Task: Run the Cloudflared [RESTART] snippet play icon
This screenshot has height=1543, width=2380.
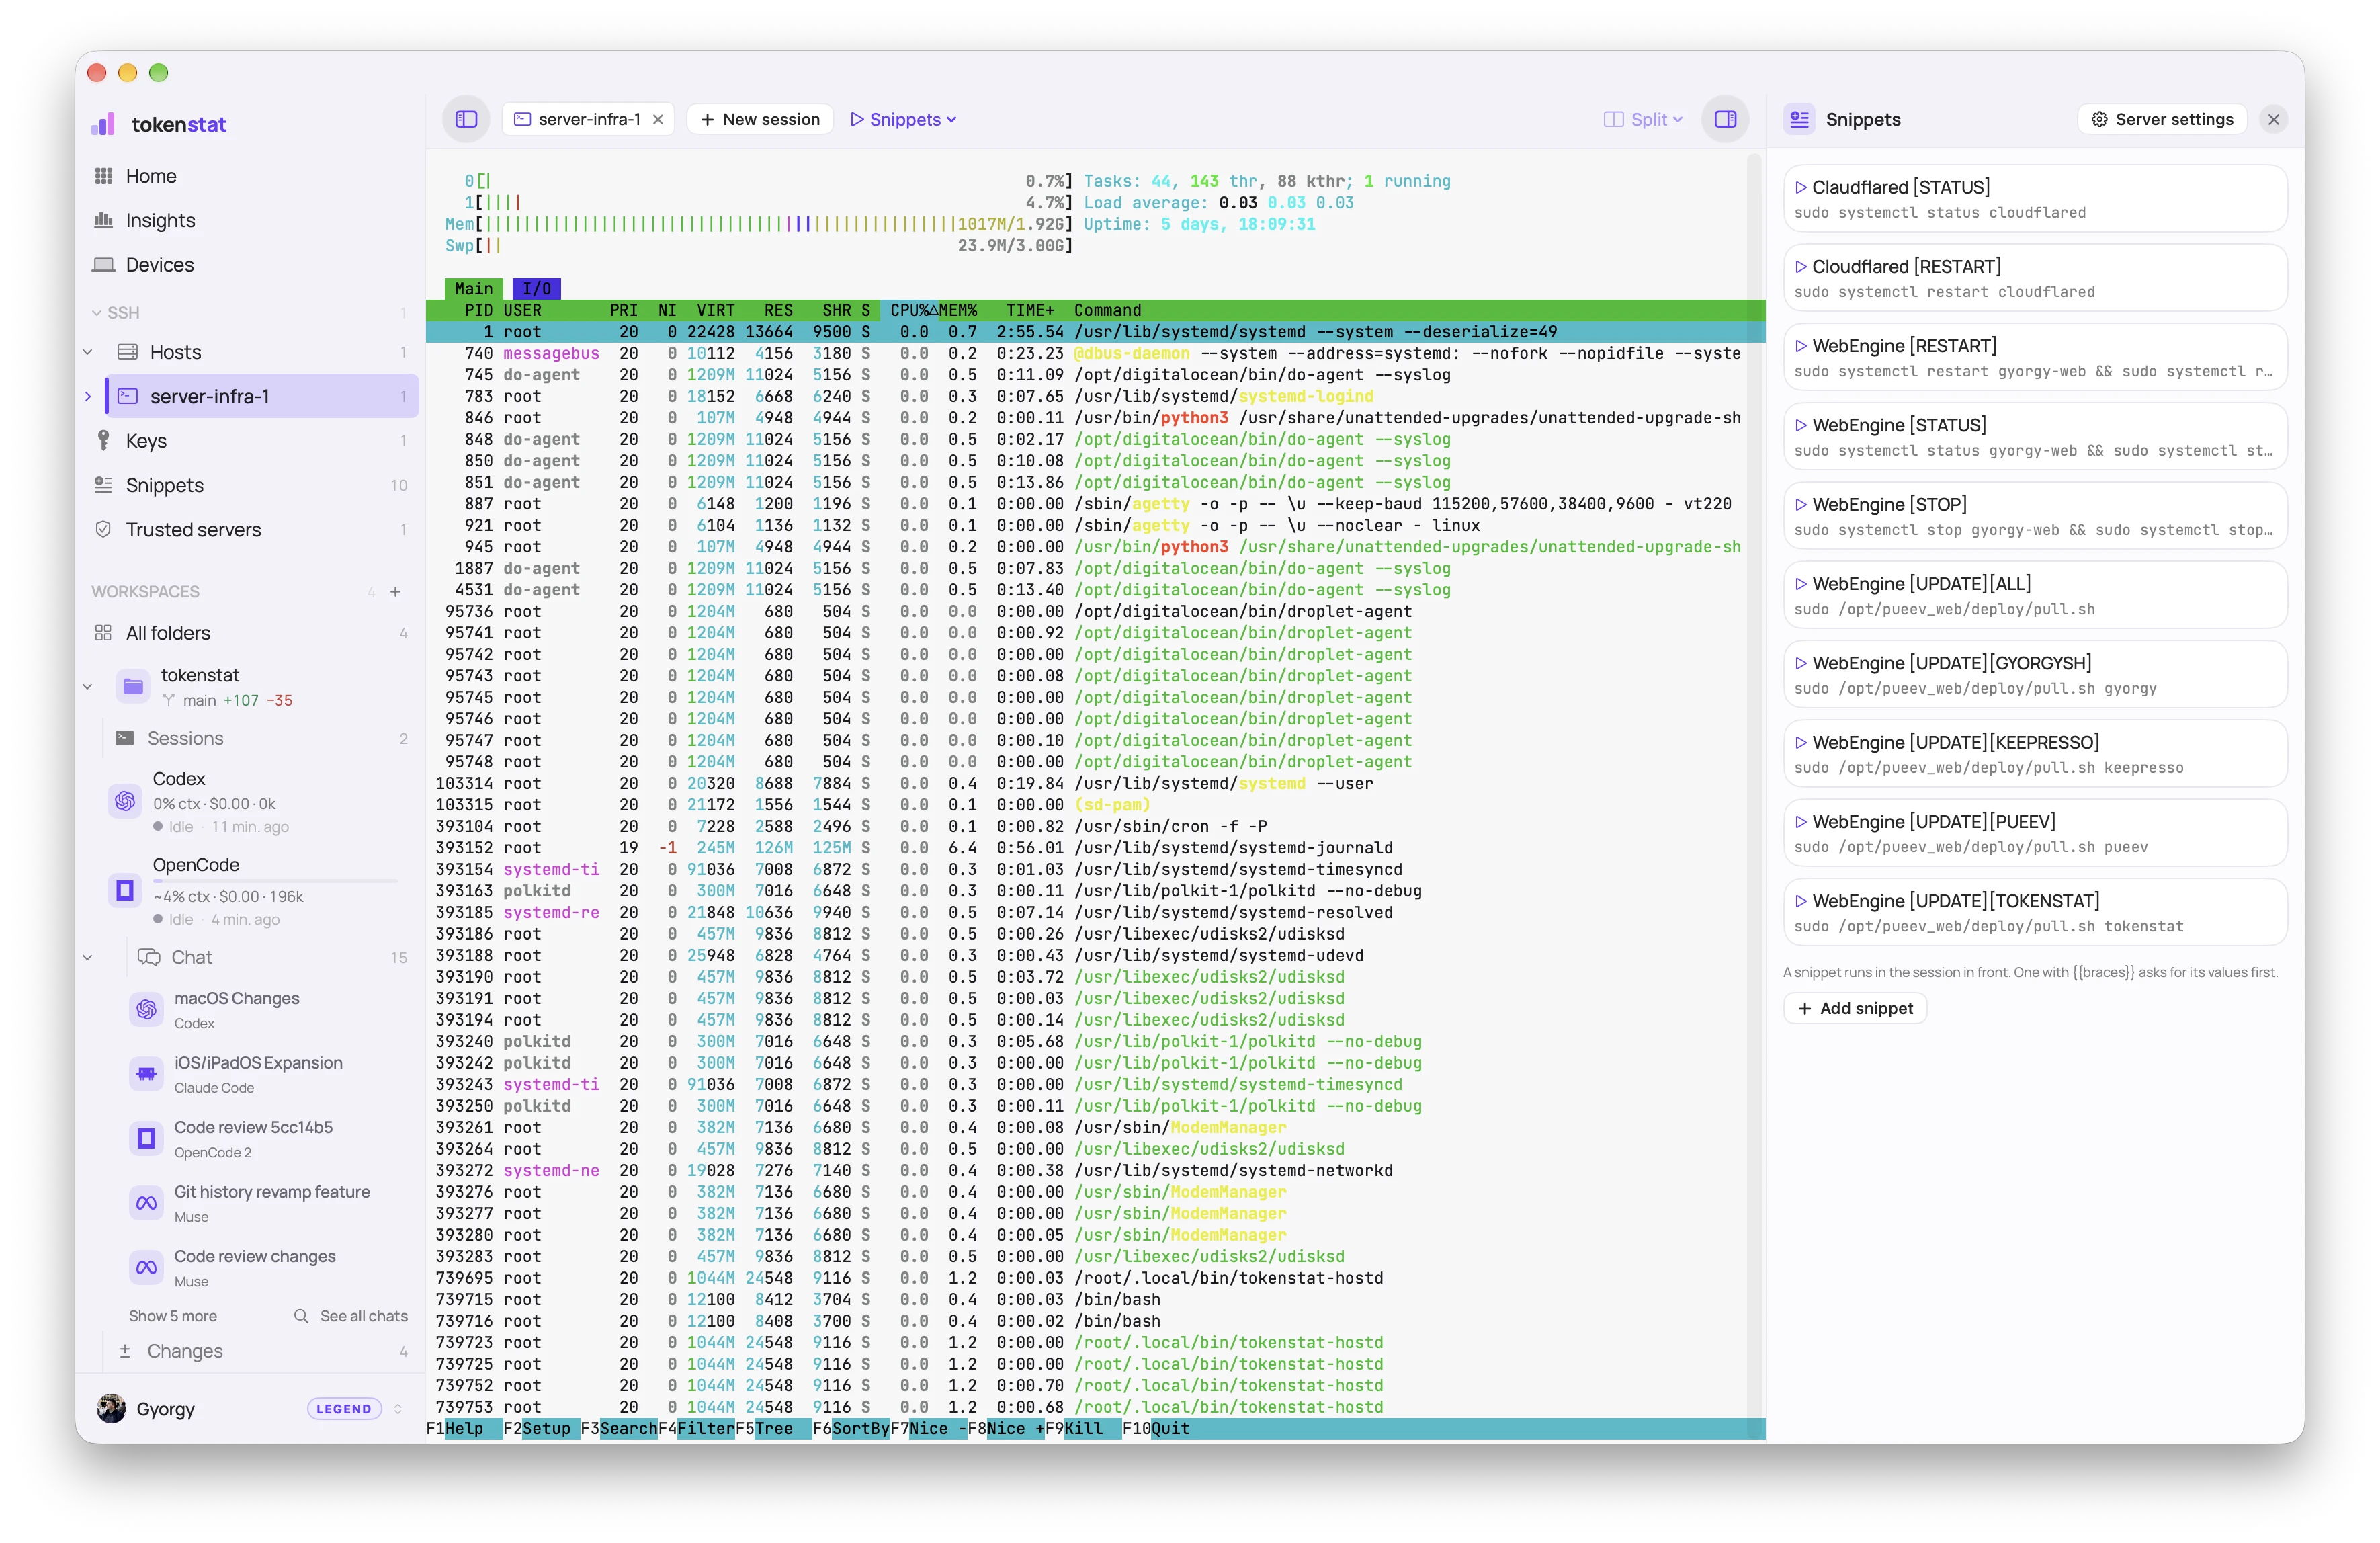Action: (x=1800, y=266)
